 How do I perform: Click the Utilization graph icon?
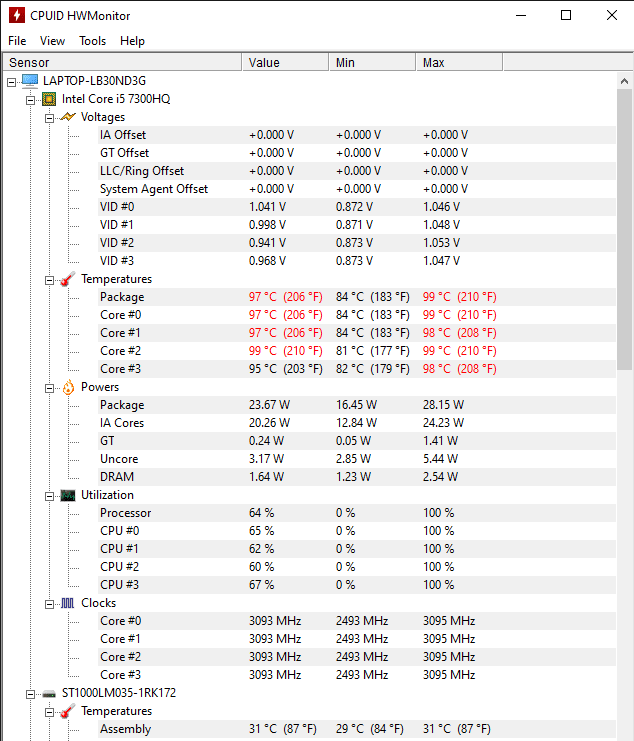pos(68,495)
